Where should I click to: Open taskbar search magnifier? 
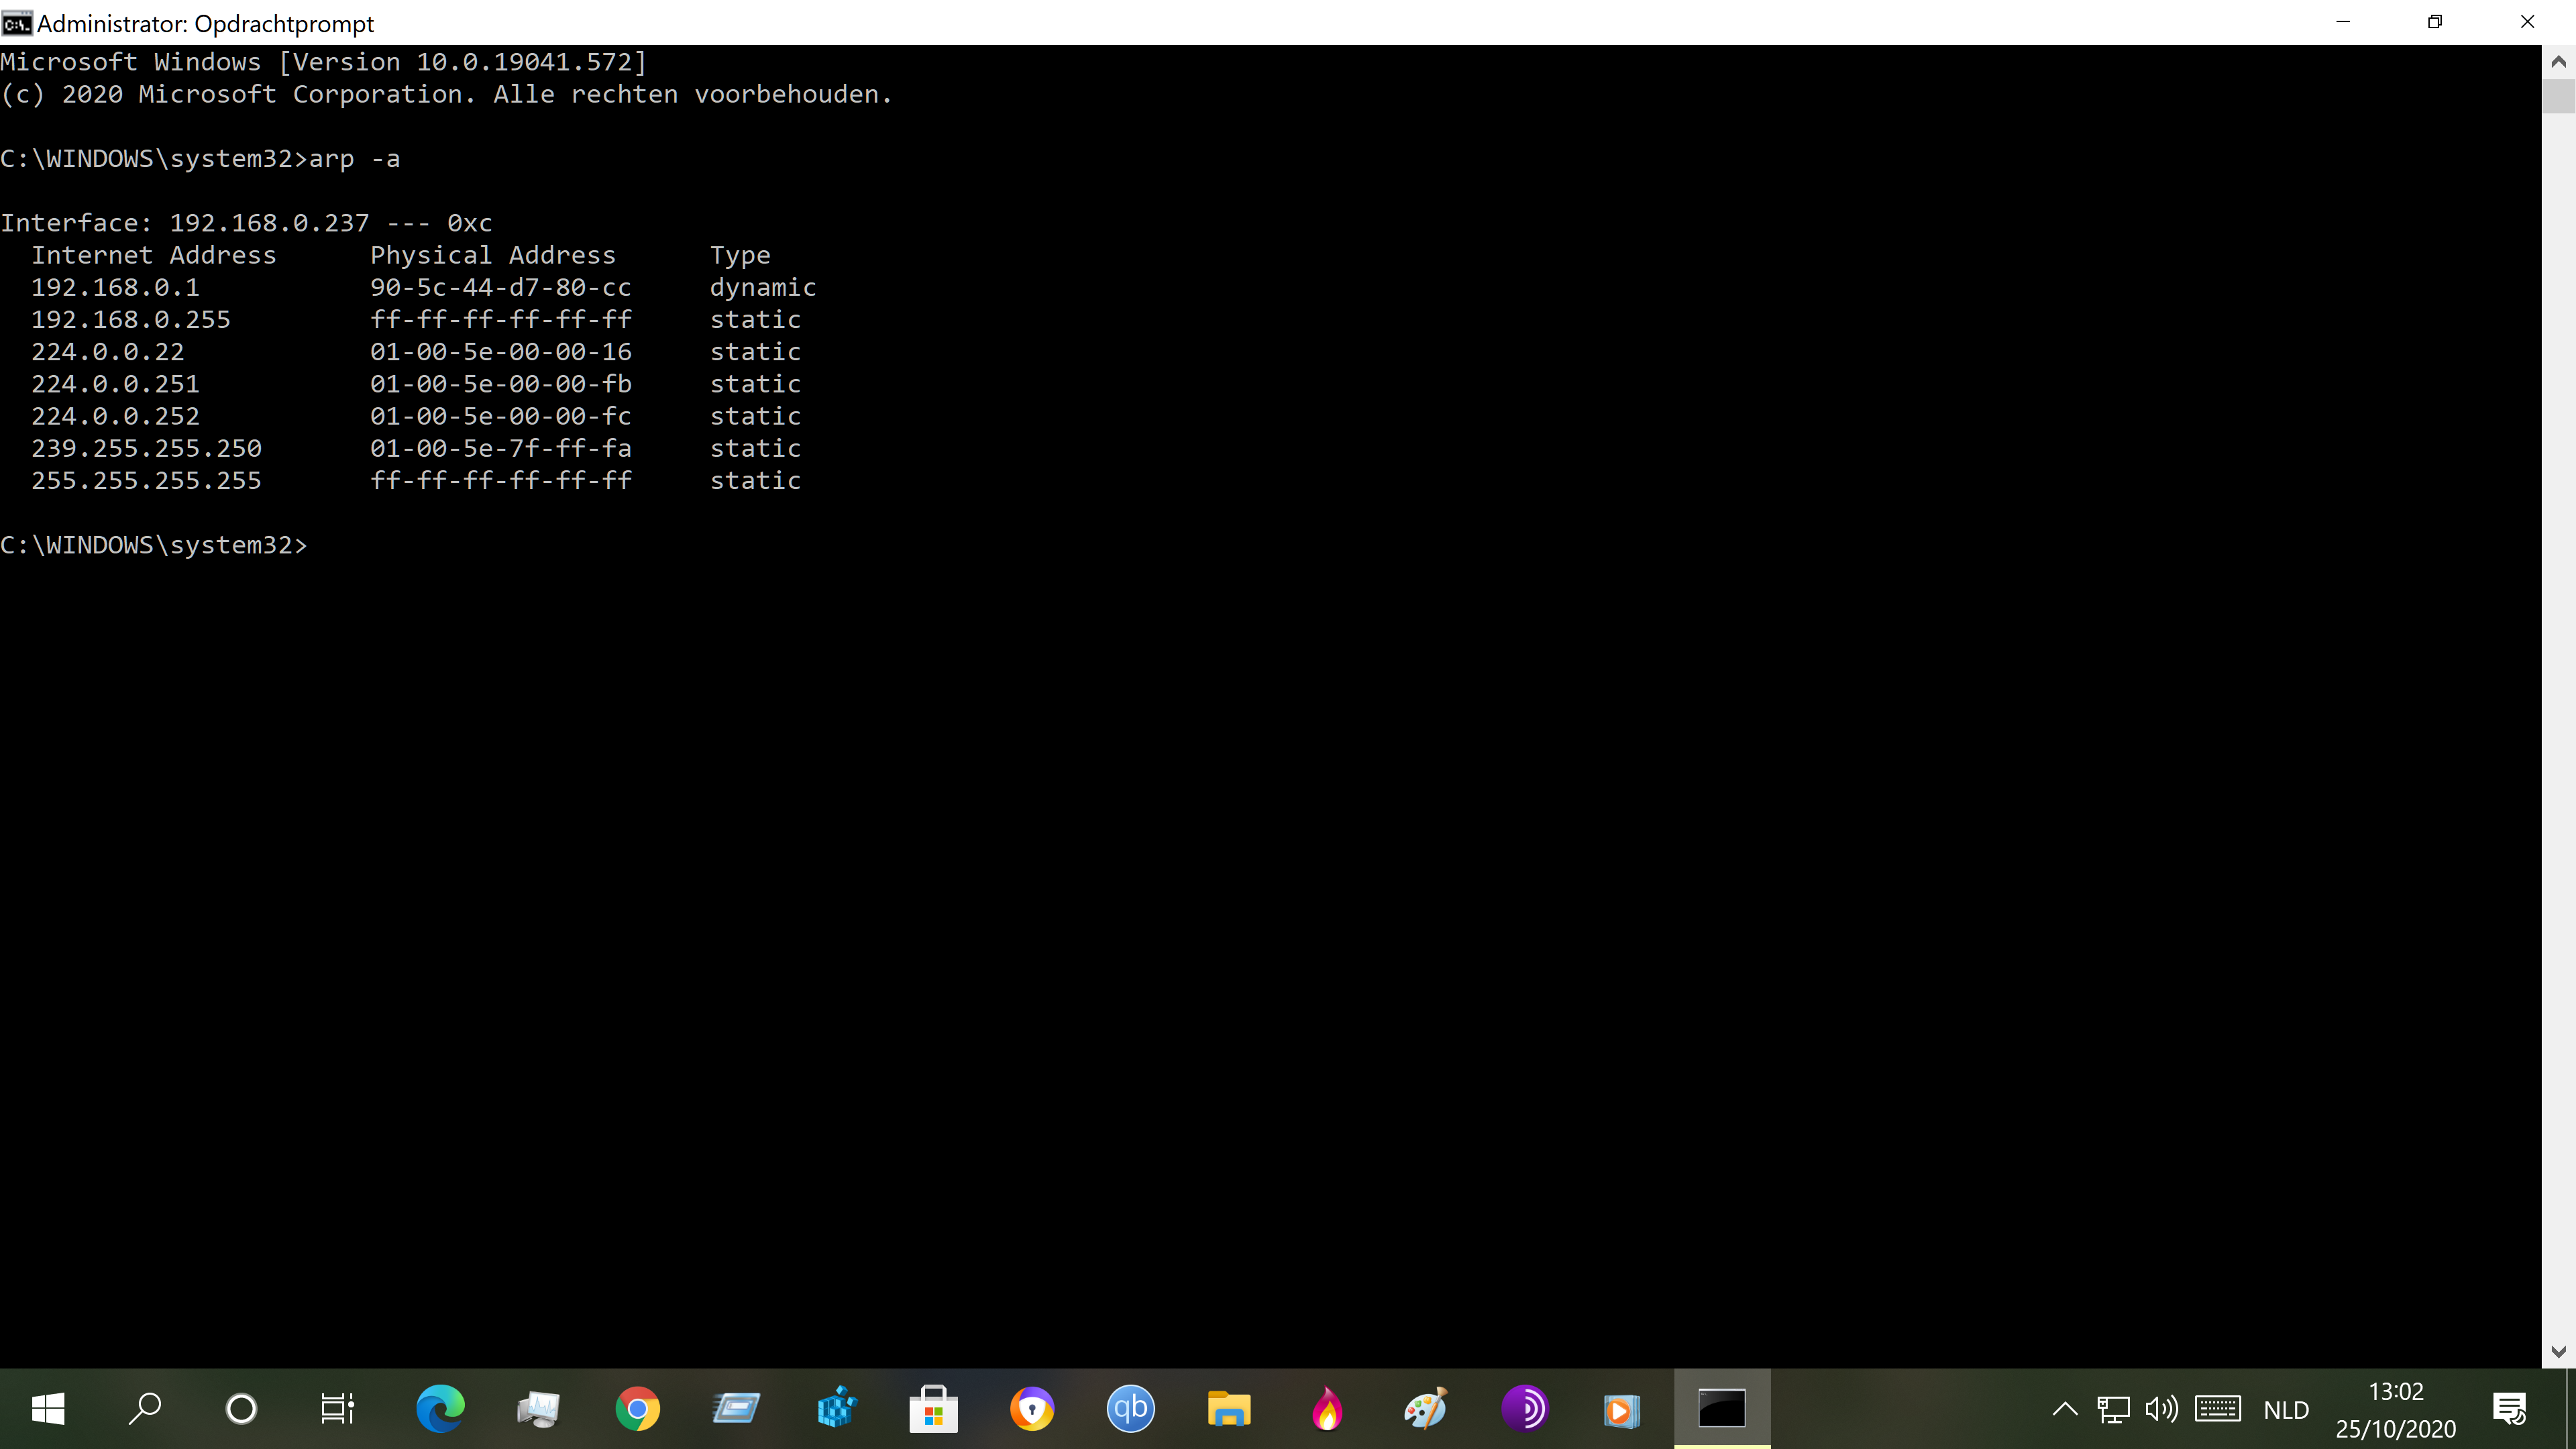point(145,1409)
